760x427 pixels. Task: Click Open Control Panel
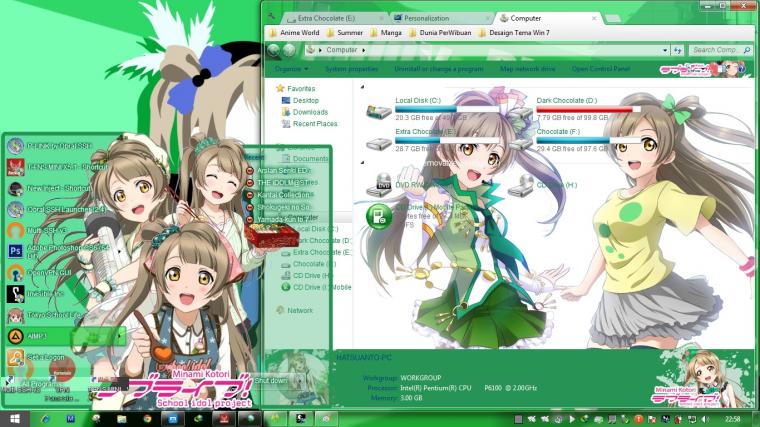click(601, 69)
